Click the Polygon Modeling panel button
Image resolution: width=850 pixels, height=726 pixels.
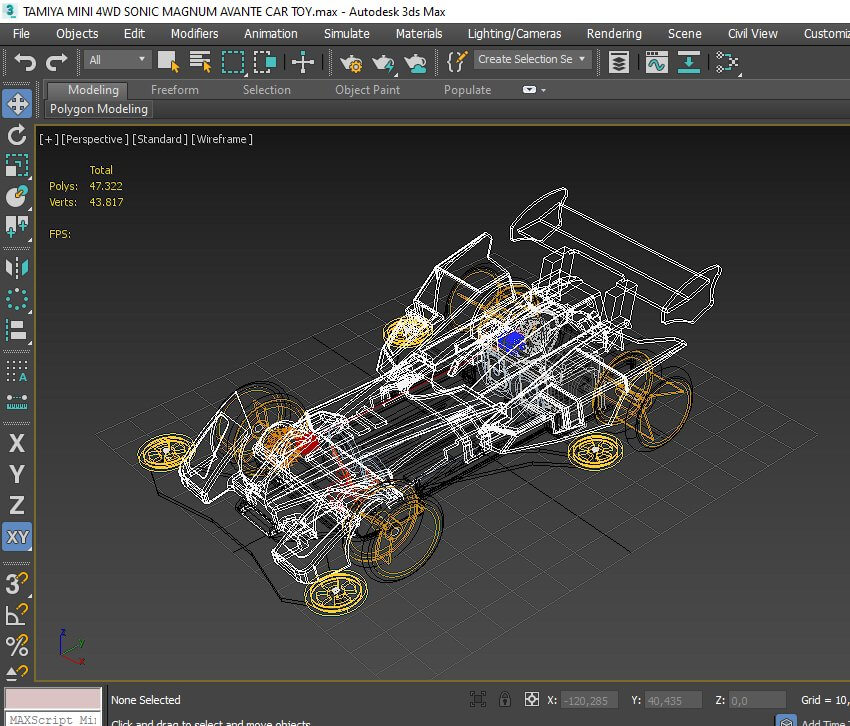pyautogui.click(x=99, y=109)
